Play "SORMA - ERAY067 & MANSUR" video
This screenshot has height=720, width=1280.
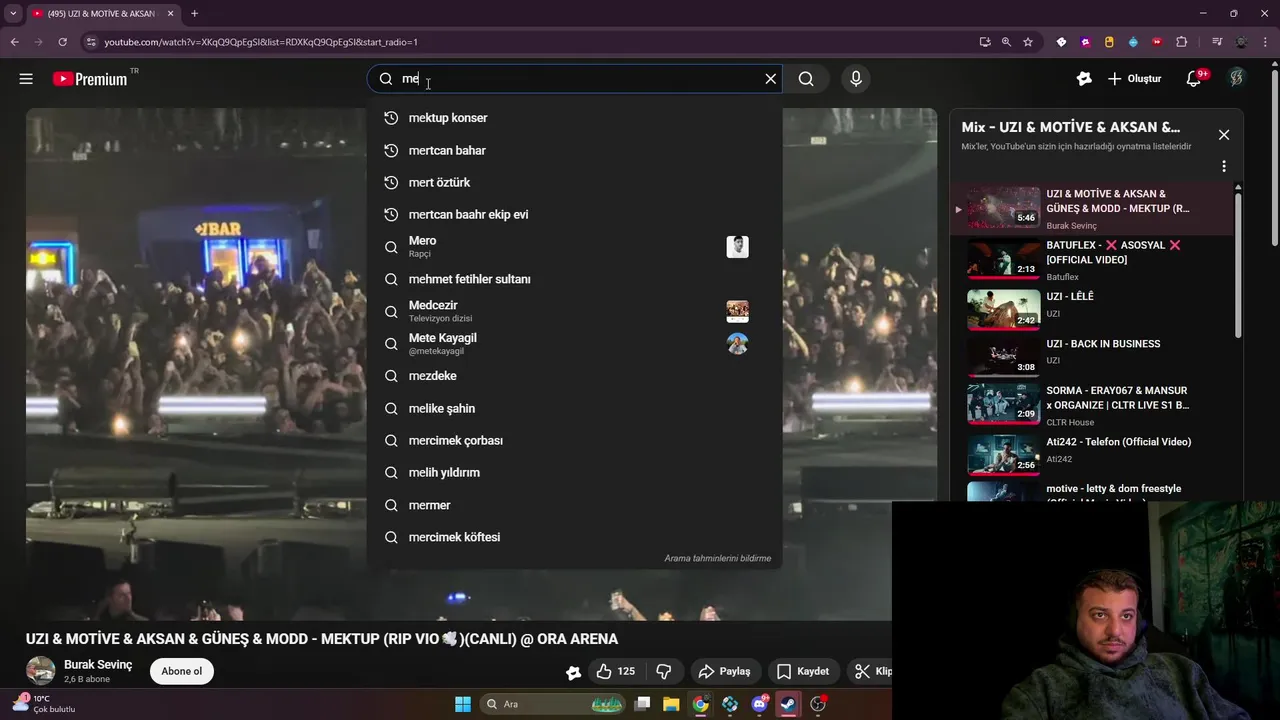[x=1091, y=403]
